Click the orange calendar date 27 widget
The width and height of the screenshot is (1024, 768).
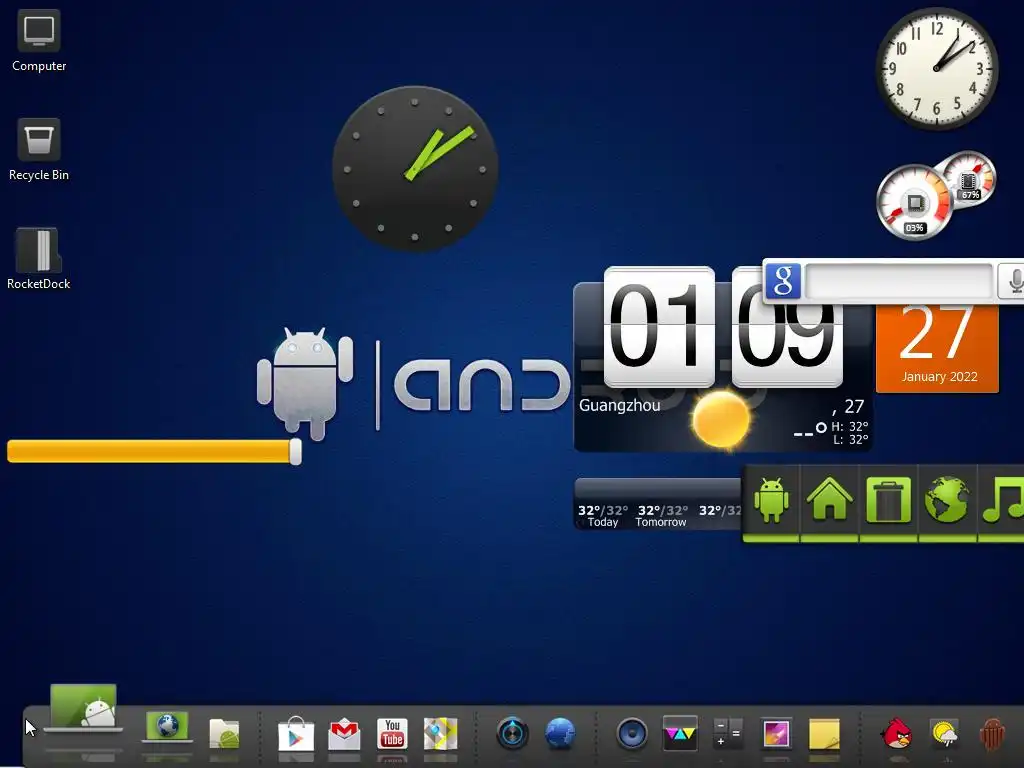click(937, 347)
